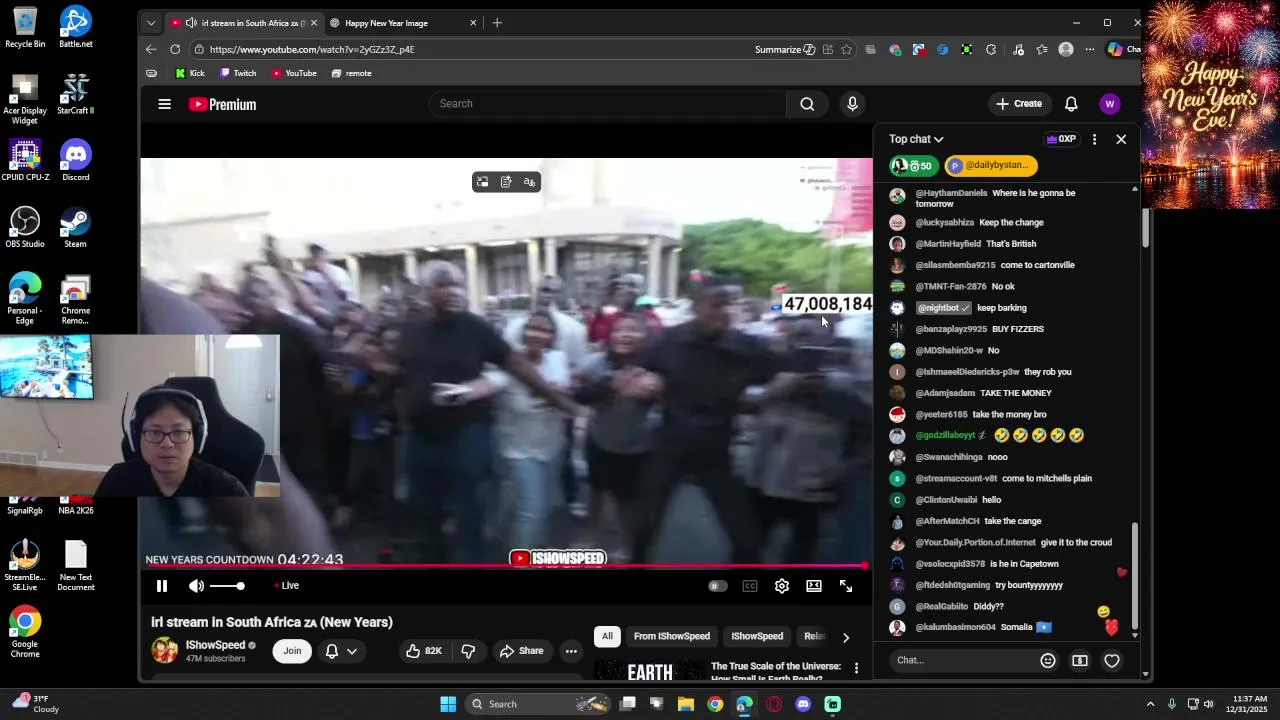Open the Windows Start menu
Screen dimensions: 1280x720
coord(448,704)
